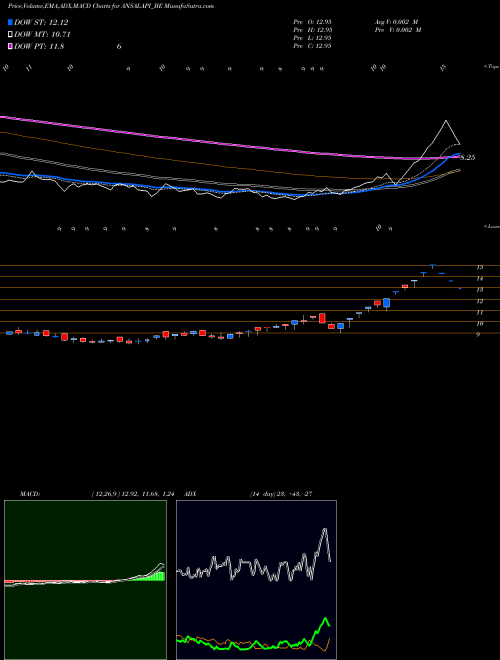Click the 'Avg V: 0.002 M' volume text
500x660 pixels.
396,22
